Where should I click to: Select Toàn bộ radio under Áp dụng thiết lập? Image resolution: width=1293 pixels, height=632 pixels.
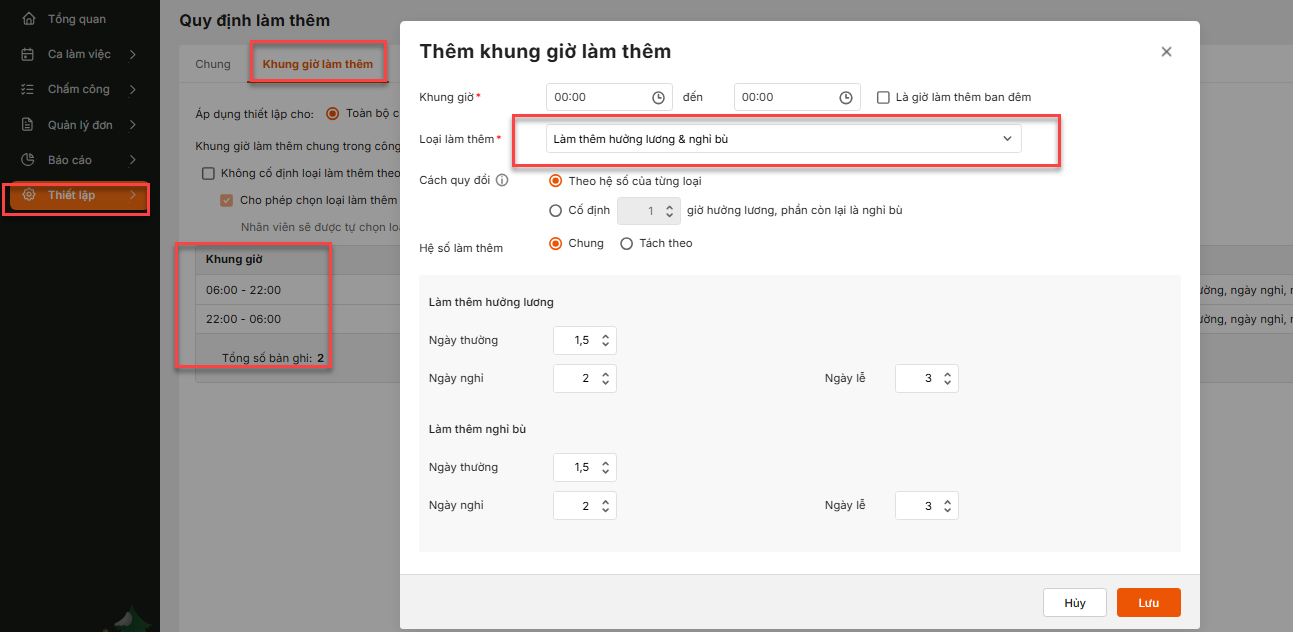click(333, 114)
